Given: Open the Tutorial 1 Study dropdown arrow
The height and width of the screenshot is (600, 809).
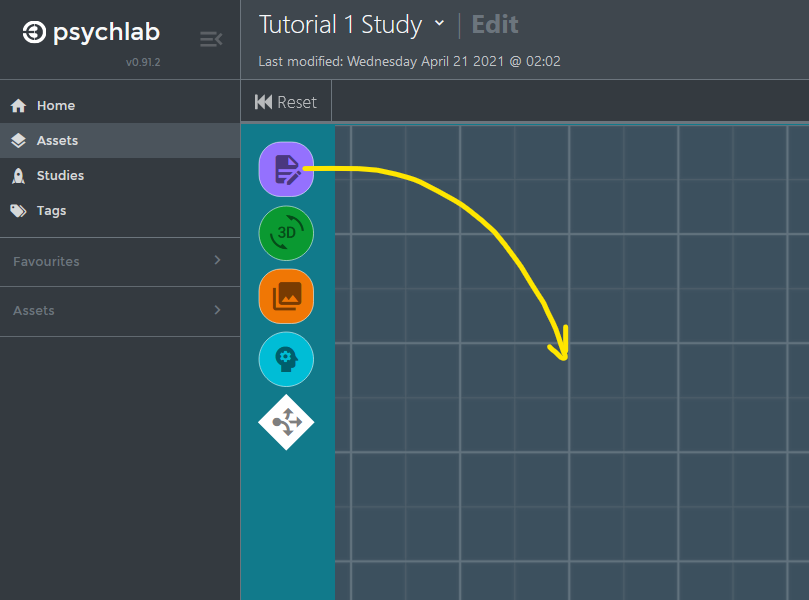Looking at the screenshot, I should 439,24.
